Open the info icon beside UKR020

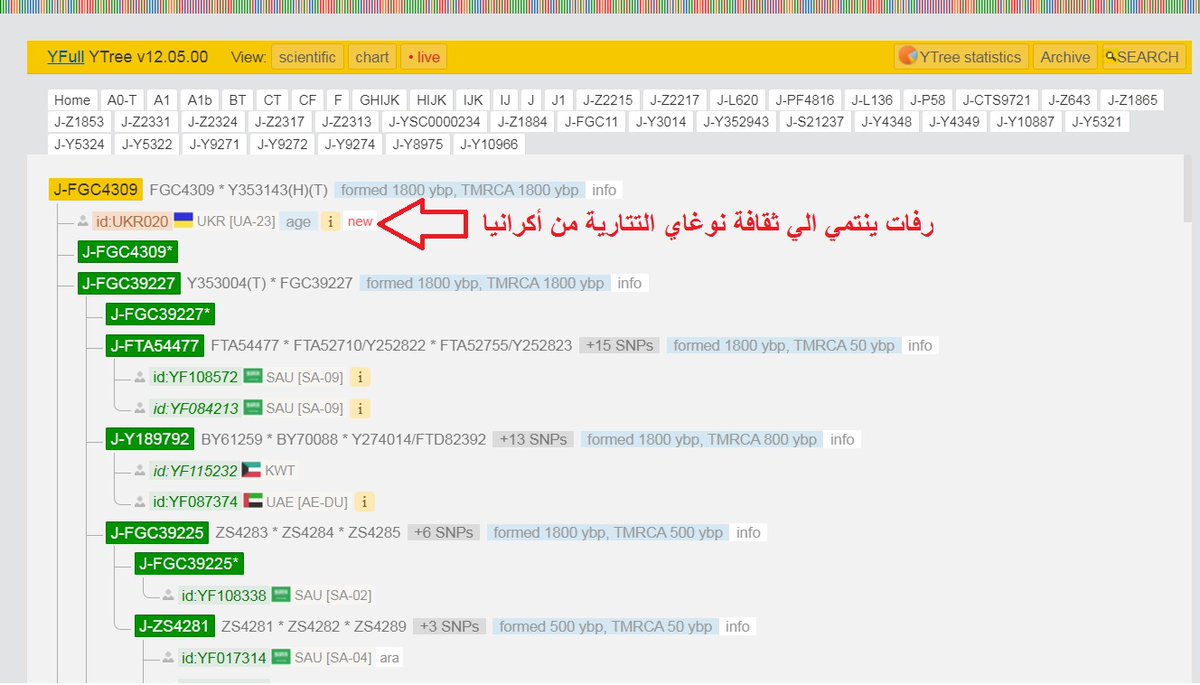point(329,221)
